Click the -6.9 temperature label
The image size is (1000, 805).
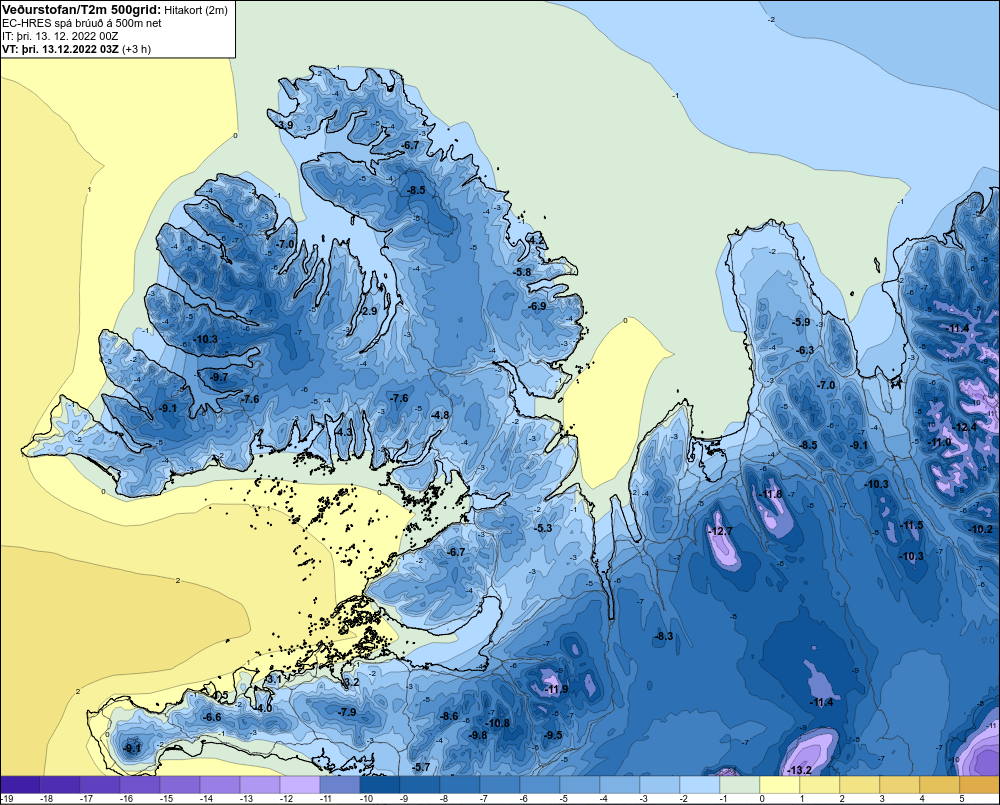[x=537, y=306]
